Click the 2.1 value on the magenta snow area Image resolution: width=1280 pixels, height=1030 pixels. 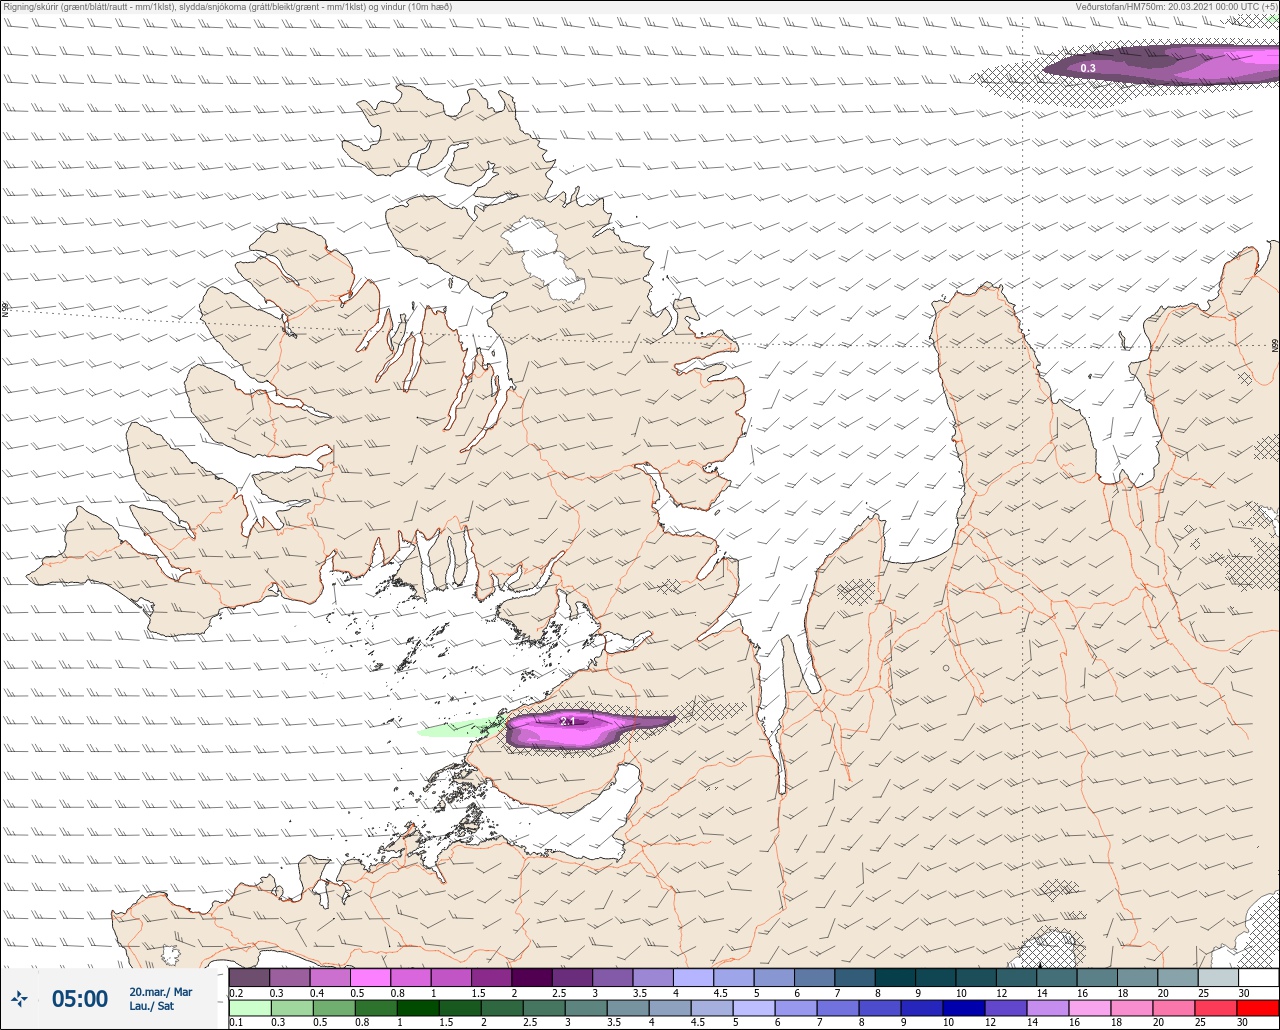tap(568, 721)
